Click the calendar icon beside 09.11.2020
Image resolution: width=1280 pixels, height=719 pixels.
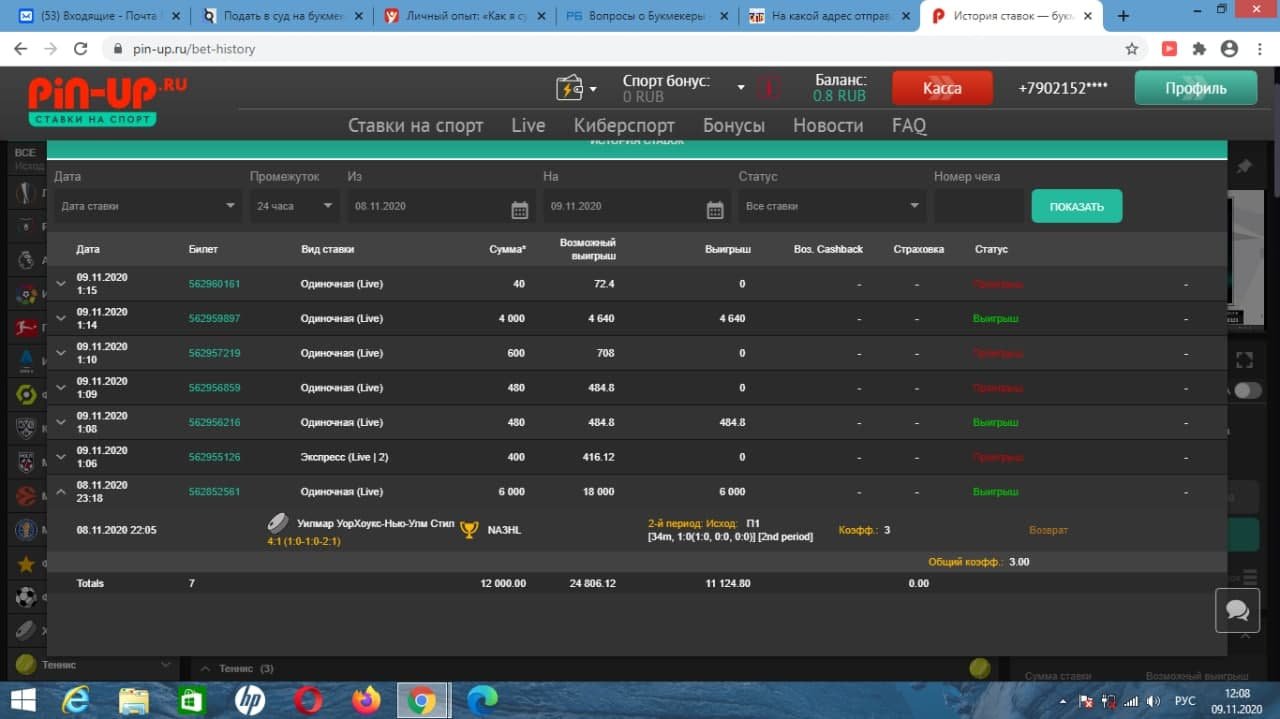714,209
